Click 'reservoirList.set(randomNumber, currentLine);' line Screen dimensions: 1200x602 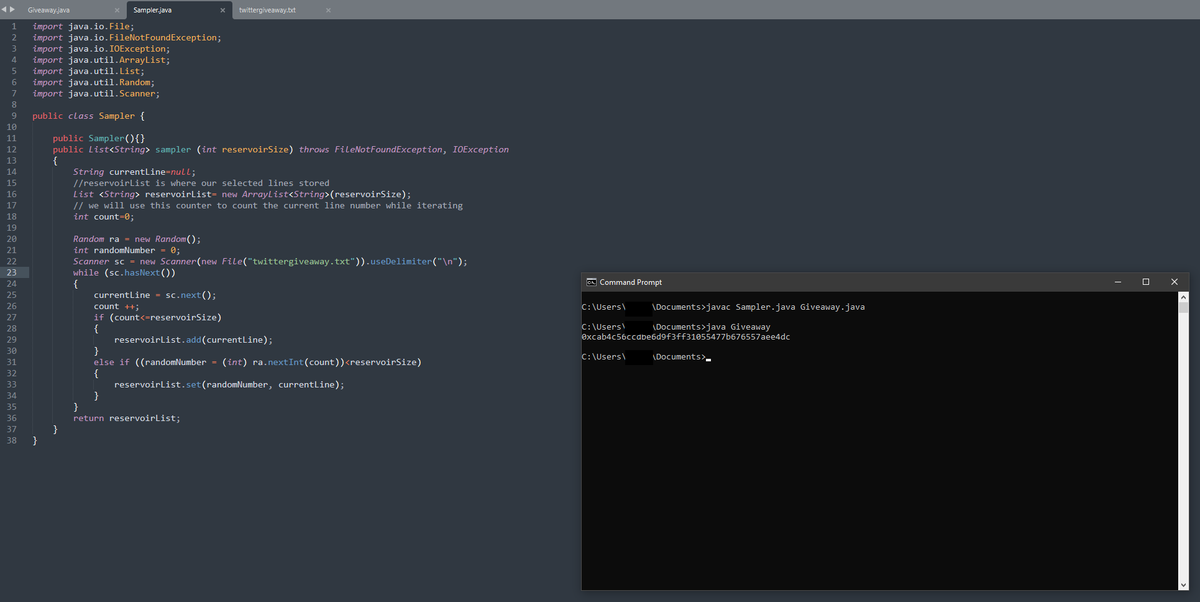pos(231,384)
